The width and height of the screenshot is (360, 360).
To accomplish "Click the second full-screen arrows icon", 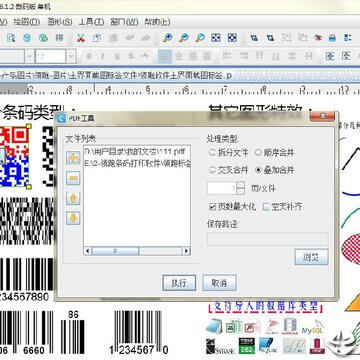I will [x=232, y=38].
